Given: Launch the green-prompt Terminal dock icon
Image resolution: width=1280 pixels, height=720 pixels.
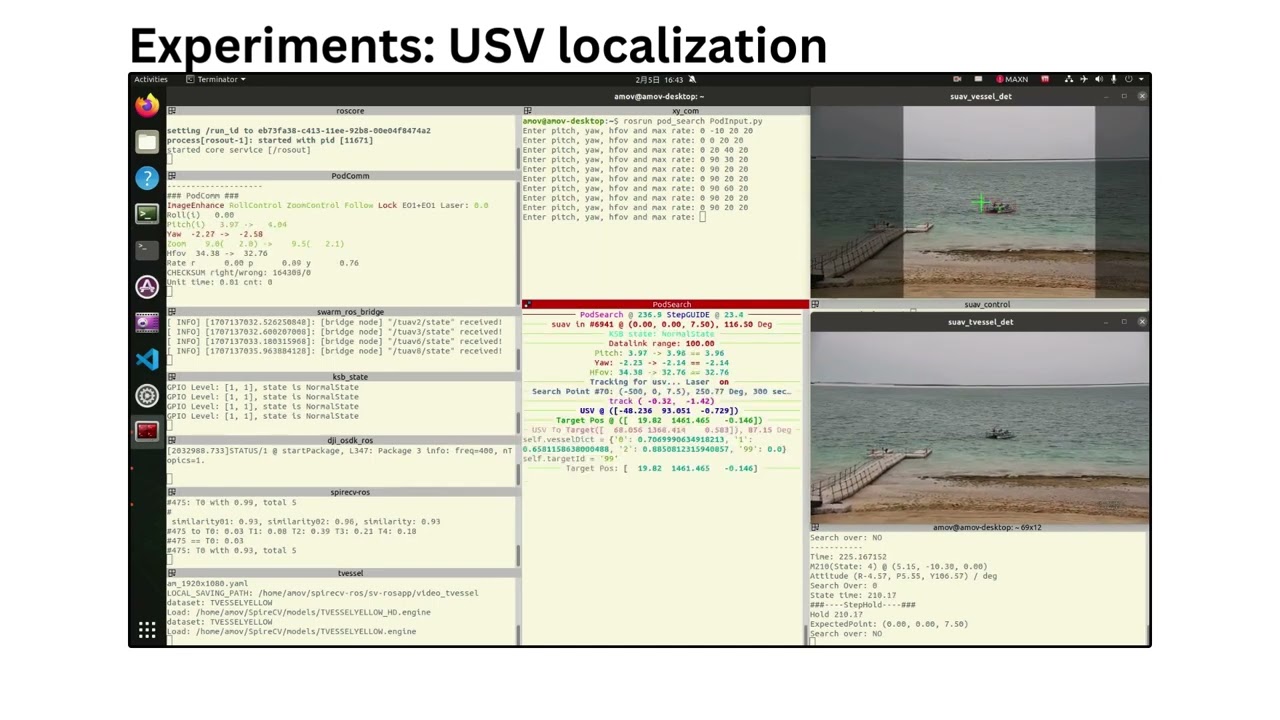Looking at the screenshot, I should tap(147, 214).
